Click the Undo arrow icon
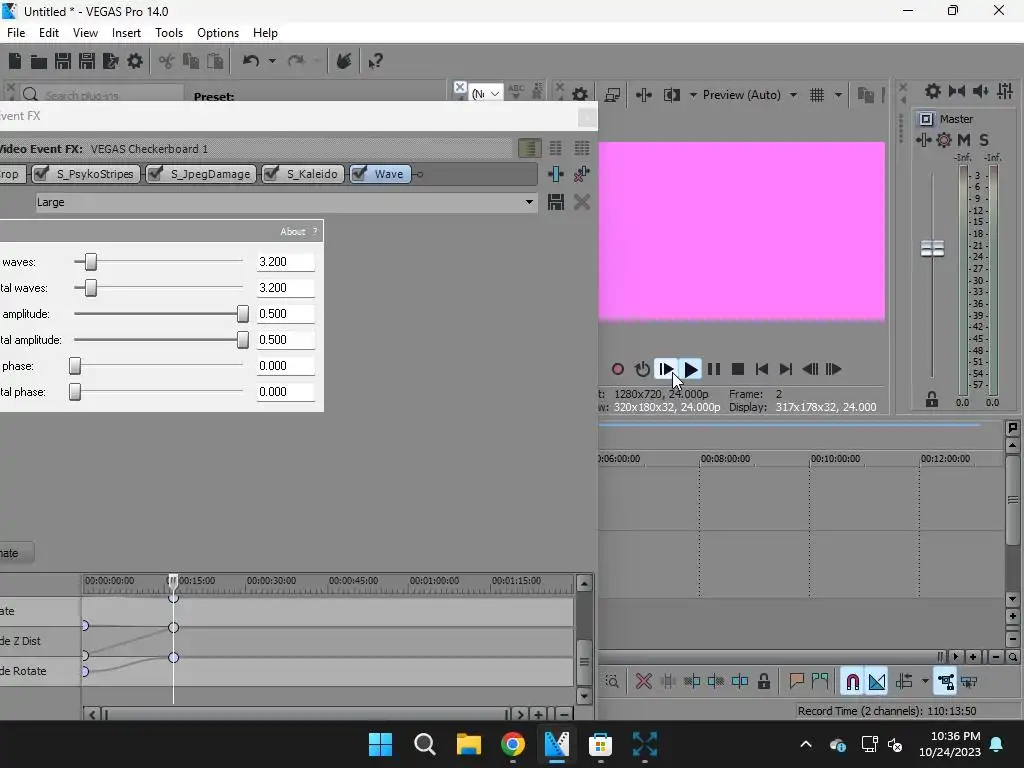The image size is (1024, 768). tap(251, 61)
